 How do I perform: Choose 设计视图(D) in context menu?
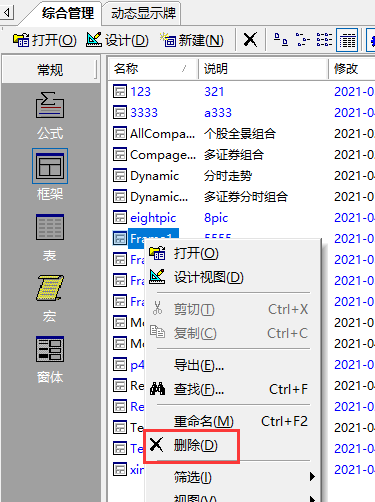pos(232,277)
